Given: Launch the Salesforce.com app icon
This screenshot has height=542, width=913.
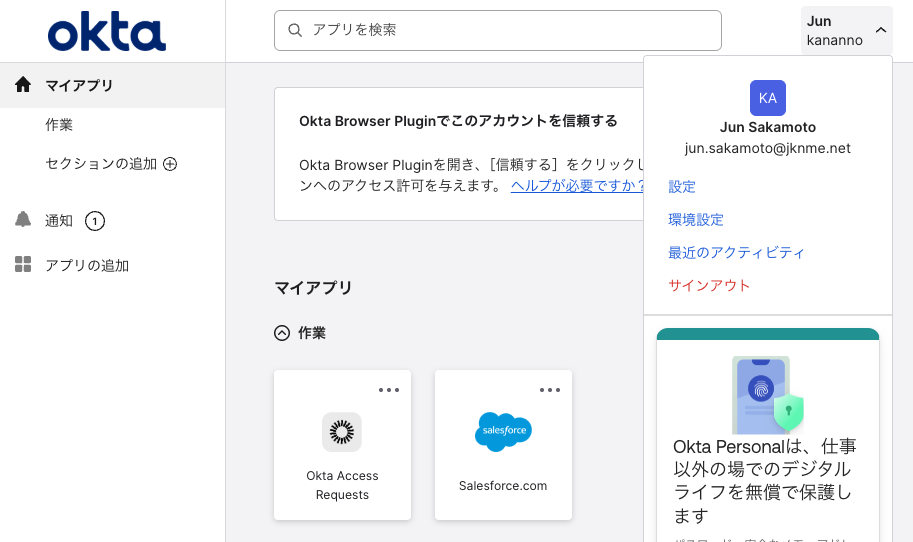Looking at the screenshot, I should (x=503, y=432).
